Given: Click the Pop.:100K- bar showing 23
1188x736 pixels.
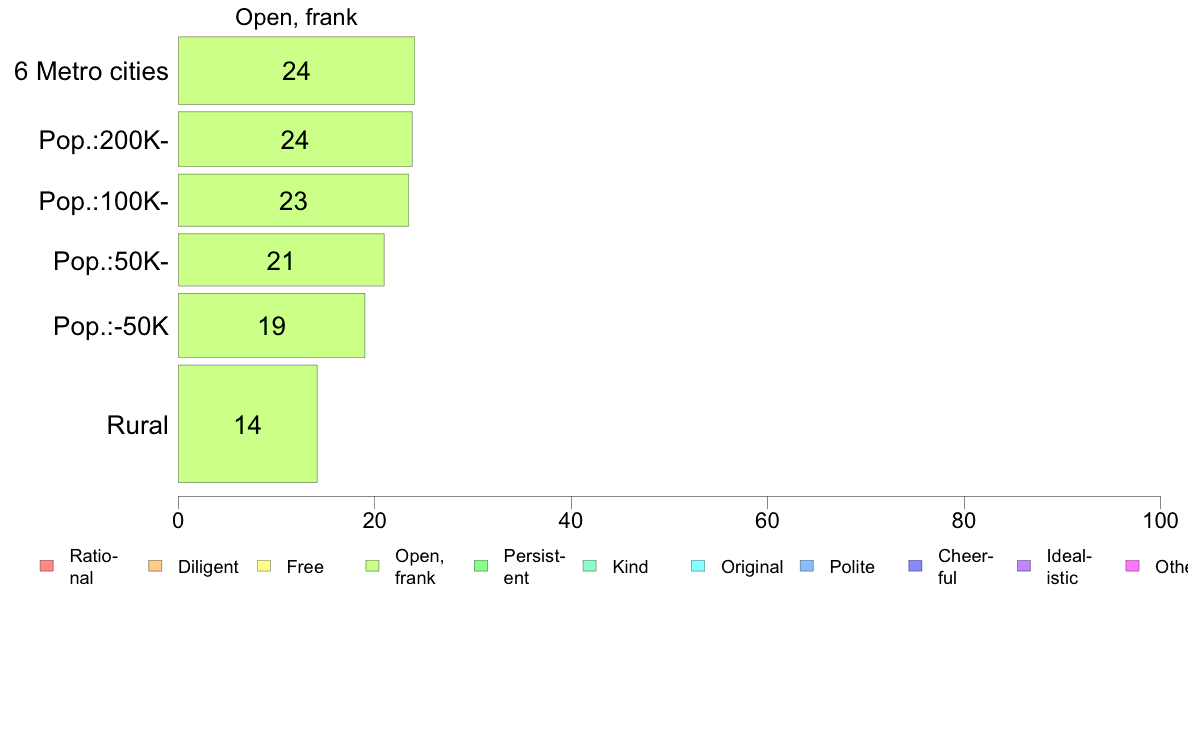Looking at the screenshot, I should click(x=293, y=201).
